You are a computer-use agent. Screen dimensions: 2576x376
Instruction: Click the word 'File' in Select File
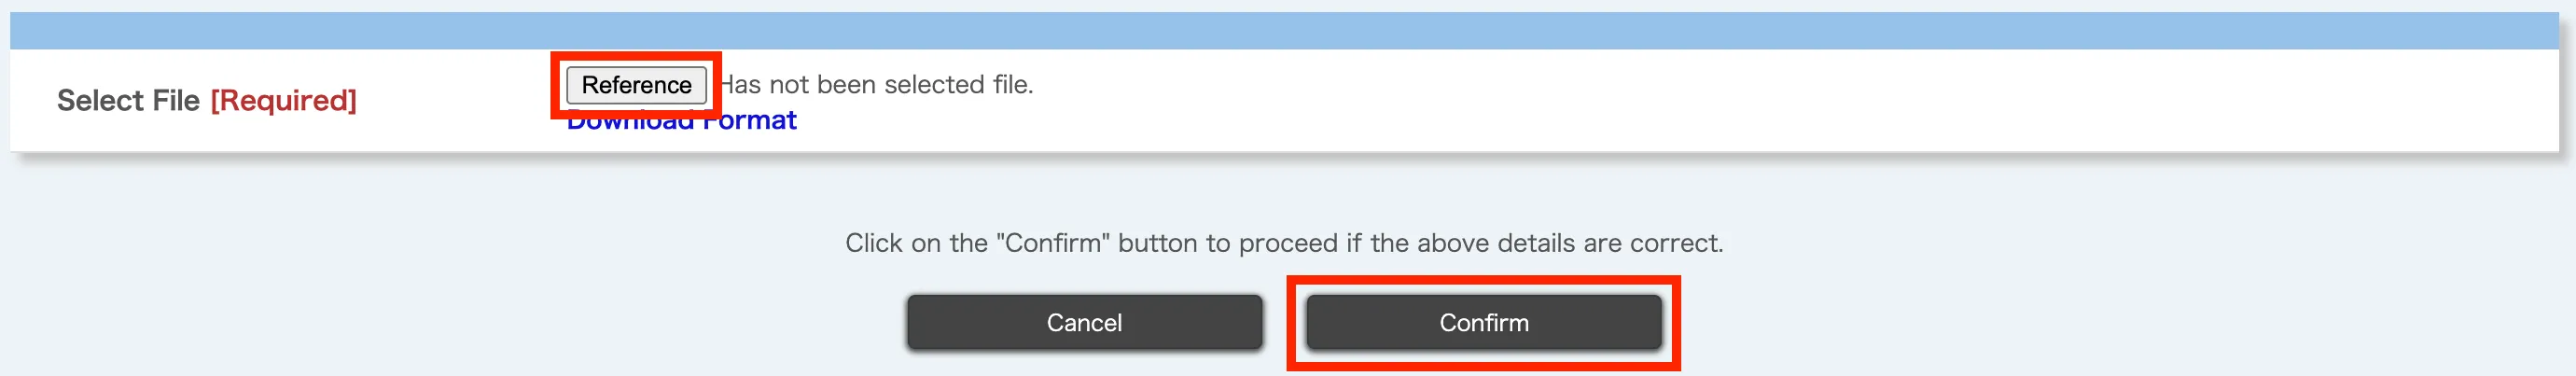[x=176, y=100]
